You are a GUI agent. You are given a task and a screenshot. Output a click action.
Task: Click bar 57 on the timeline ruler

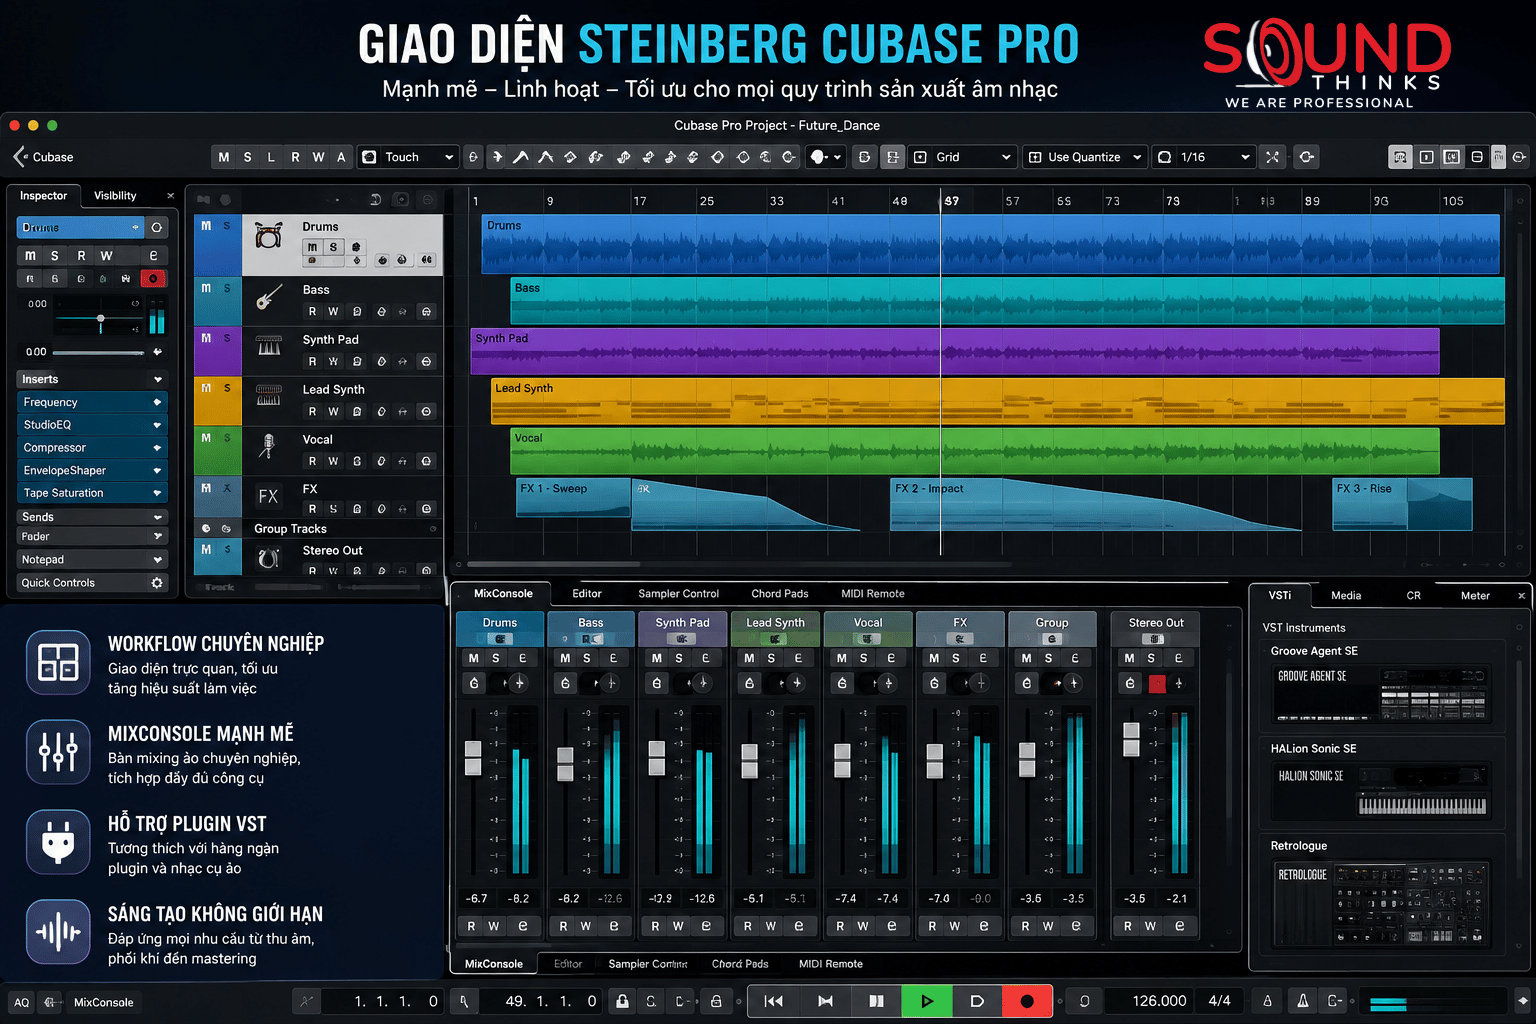tap(1012, 201)
